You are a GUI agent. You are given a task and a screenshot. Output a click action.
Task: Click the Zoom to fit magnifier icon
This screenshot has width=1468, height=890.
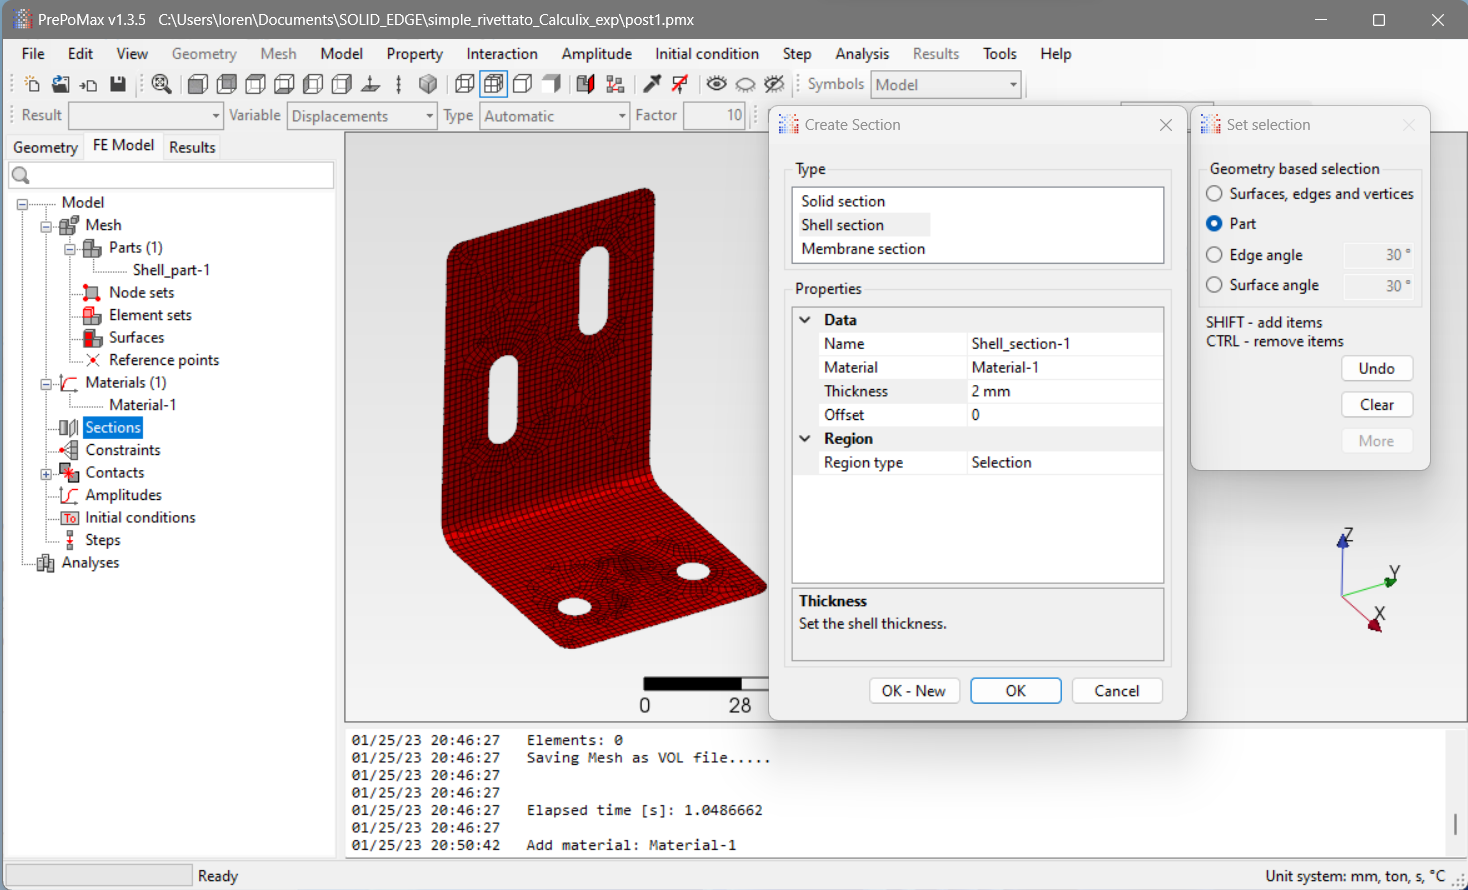(161, 85)
